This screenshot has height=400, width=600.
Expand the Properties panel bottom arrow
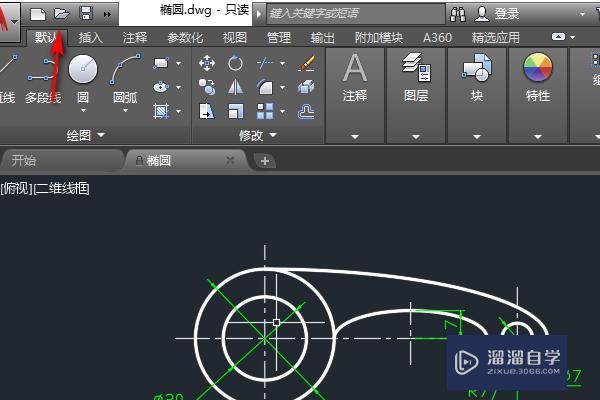(x=538, y=137)
